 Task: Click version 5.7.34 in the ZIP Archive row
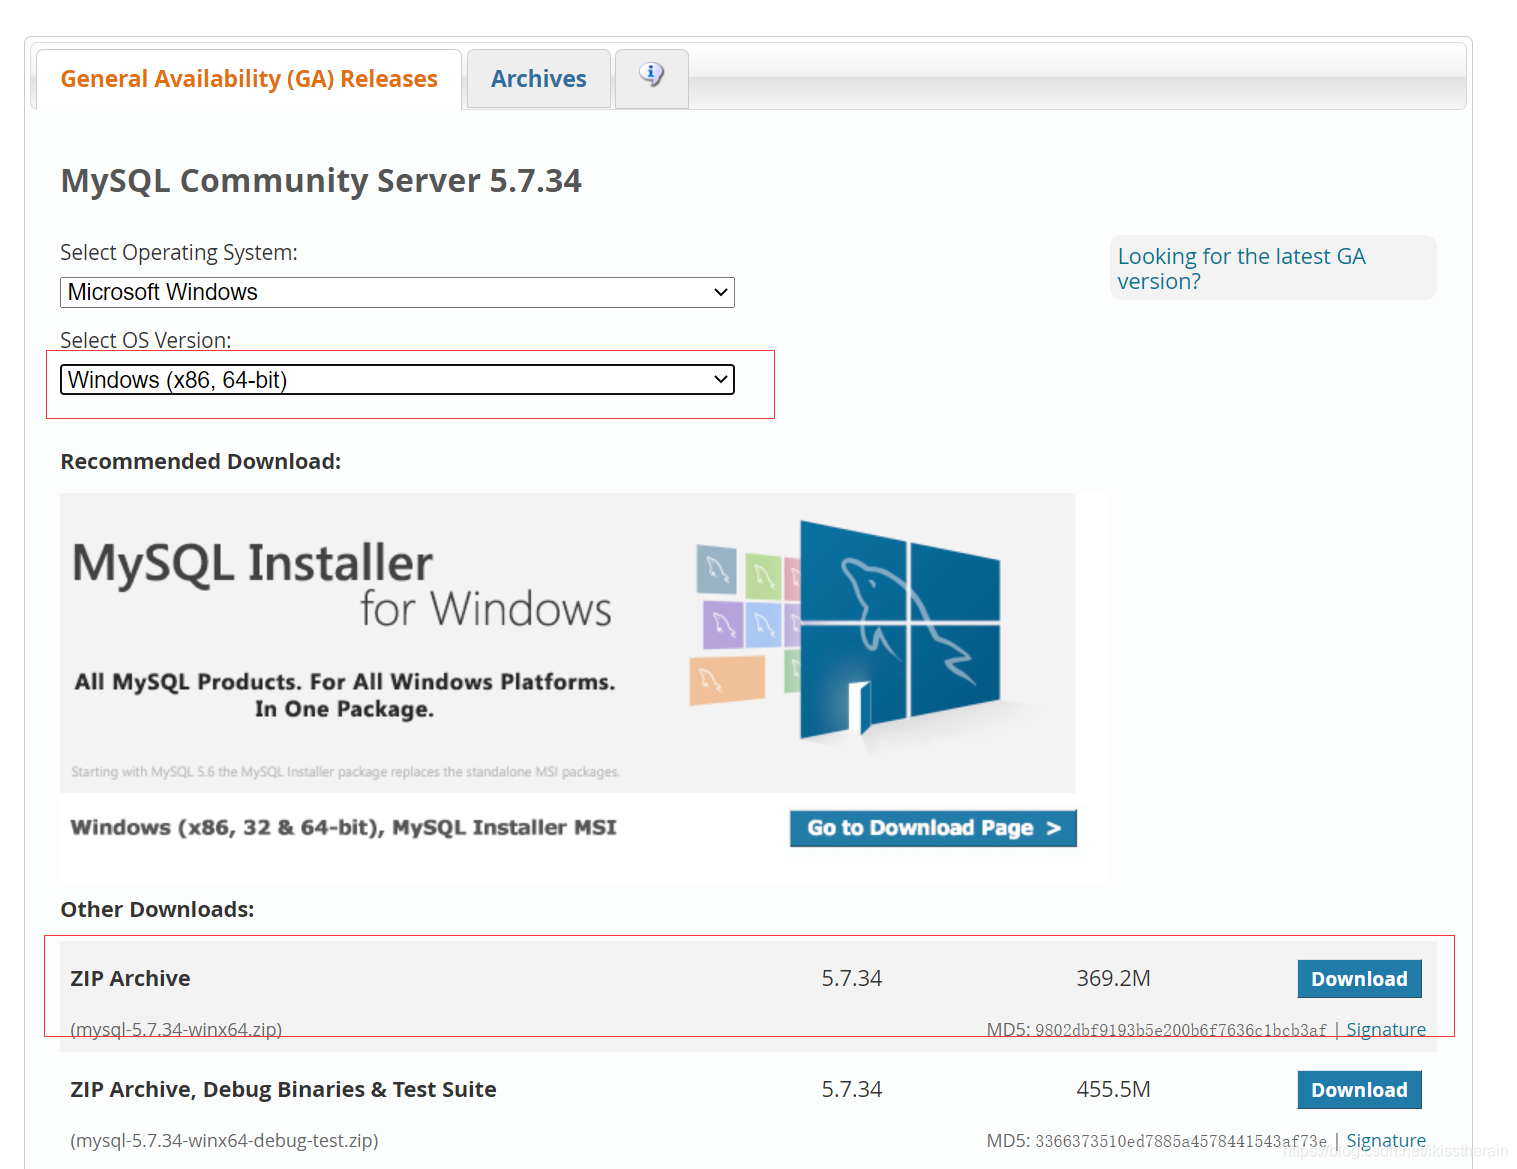(x=851, y=978)
